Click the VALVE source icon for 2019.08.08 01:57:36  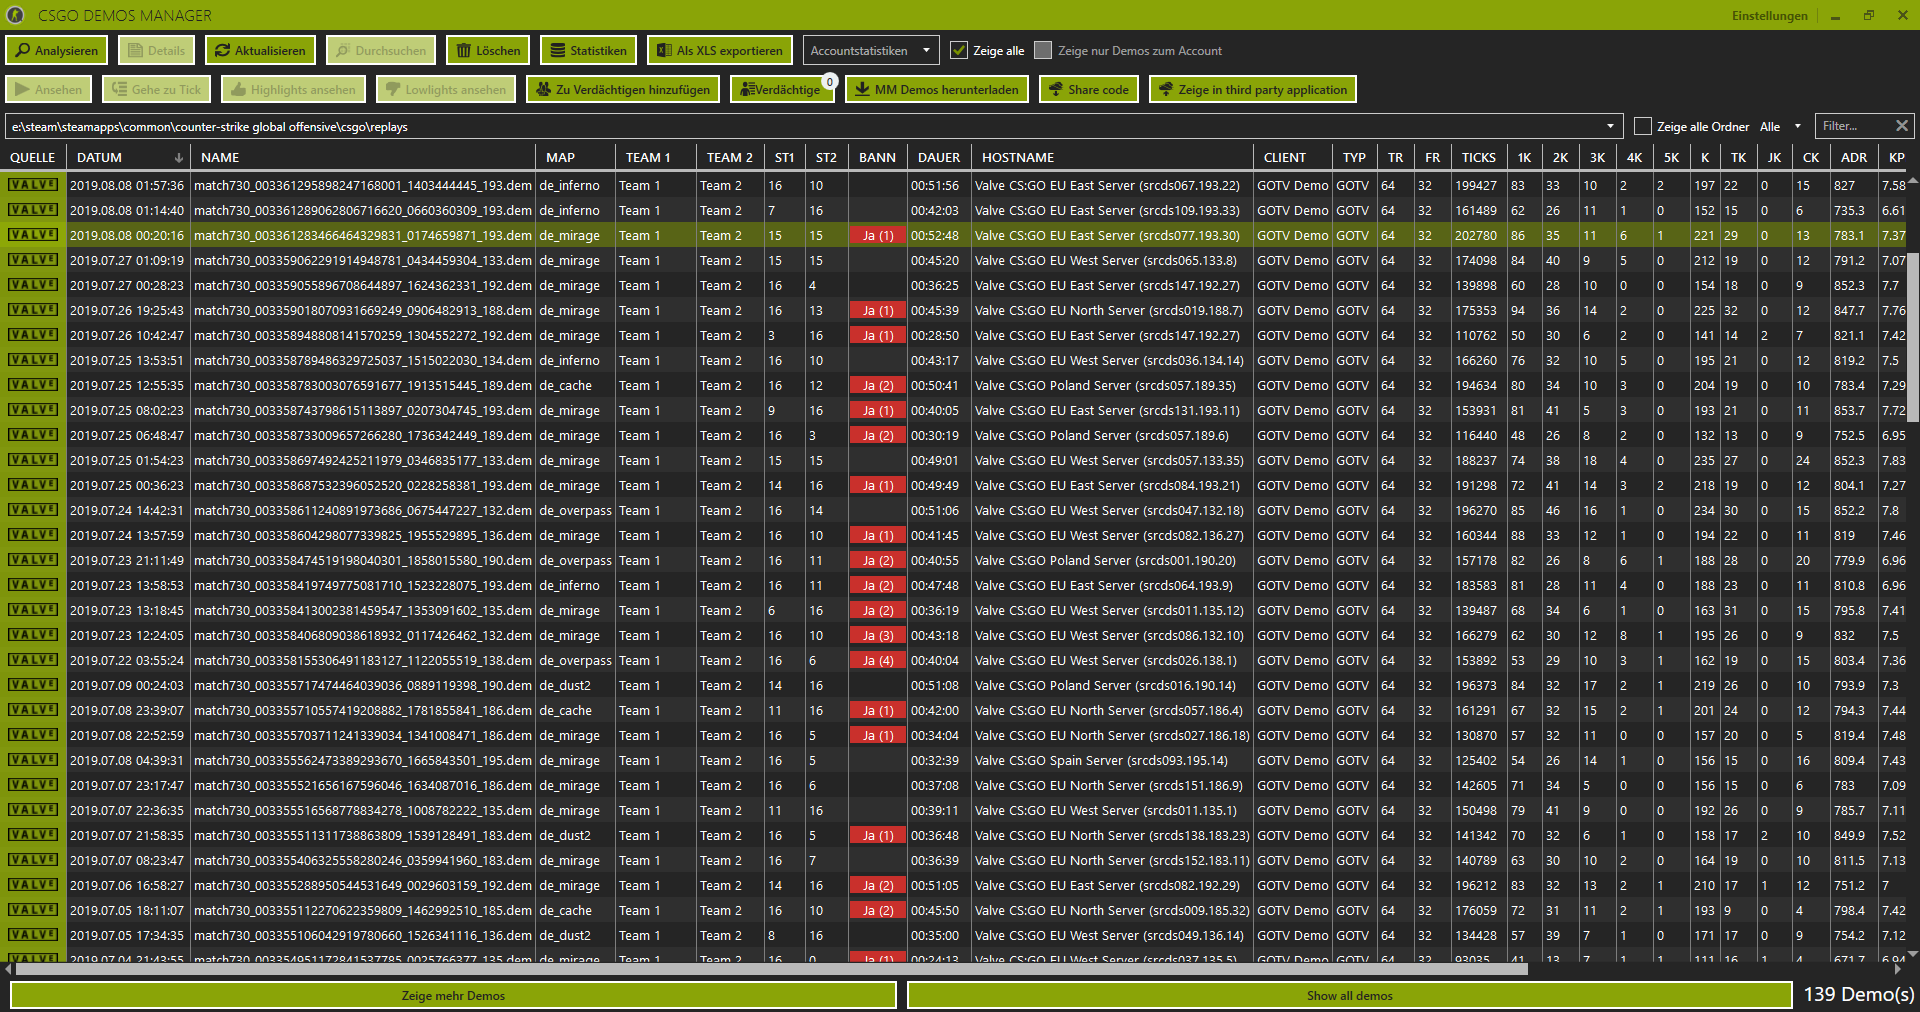pos(33,185)
